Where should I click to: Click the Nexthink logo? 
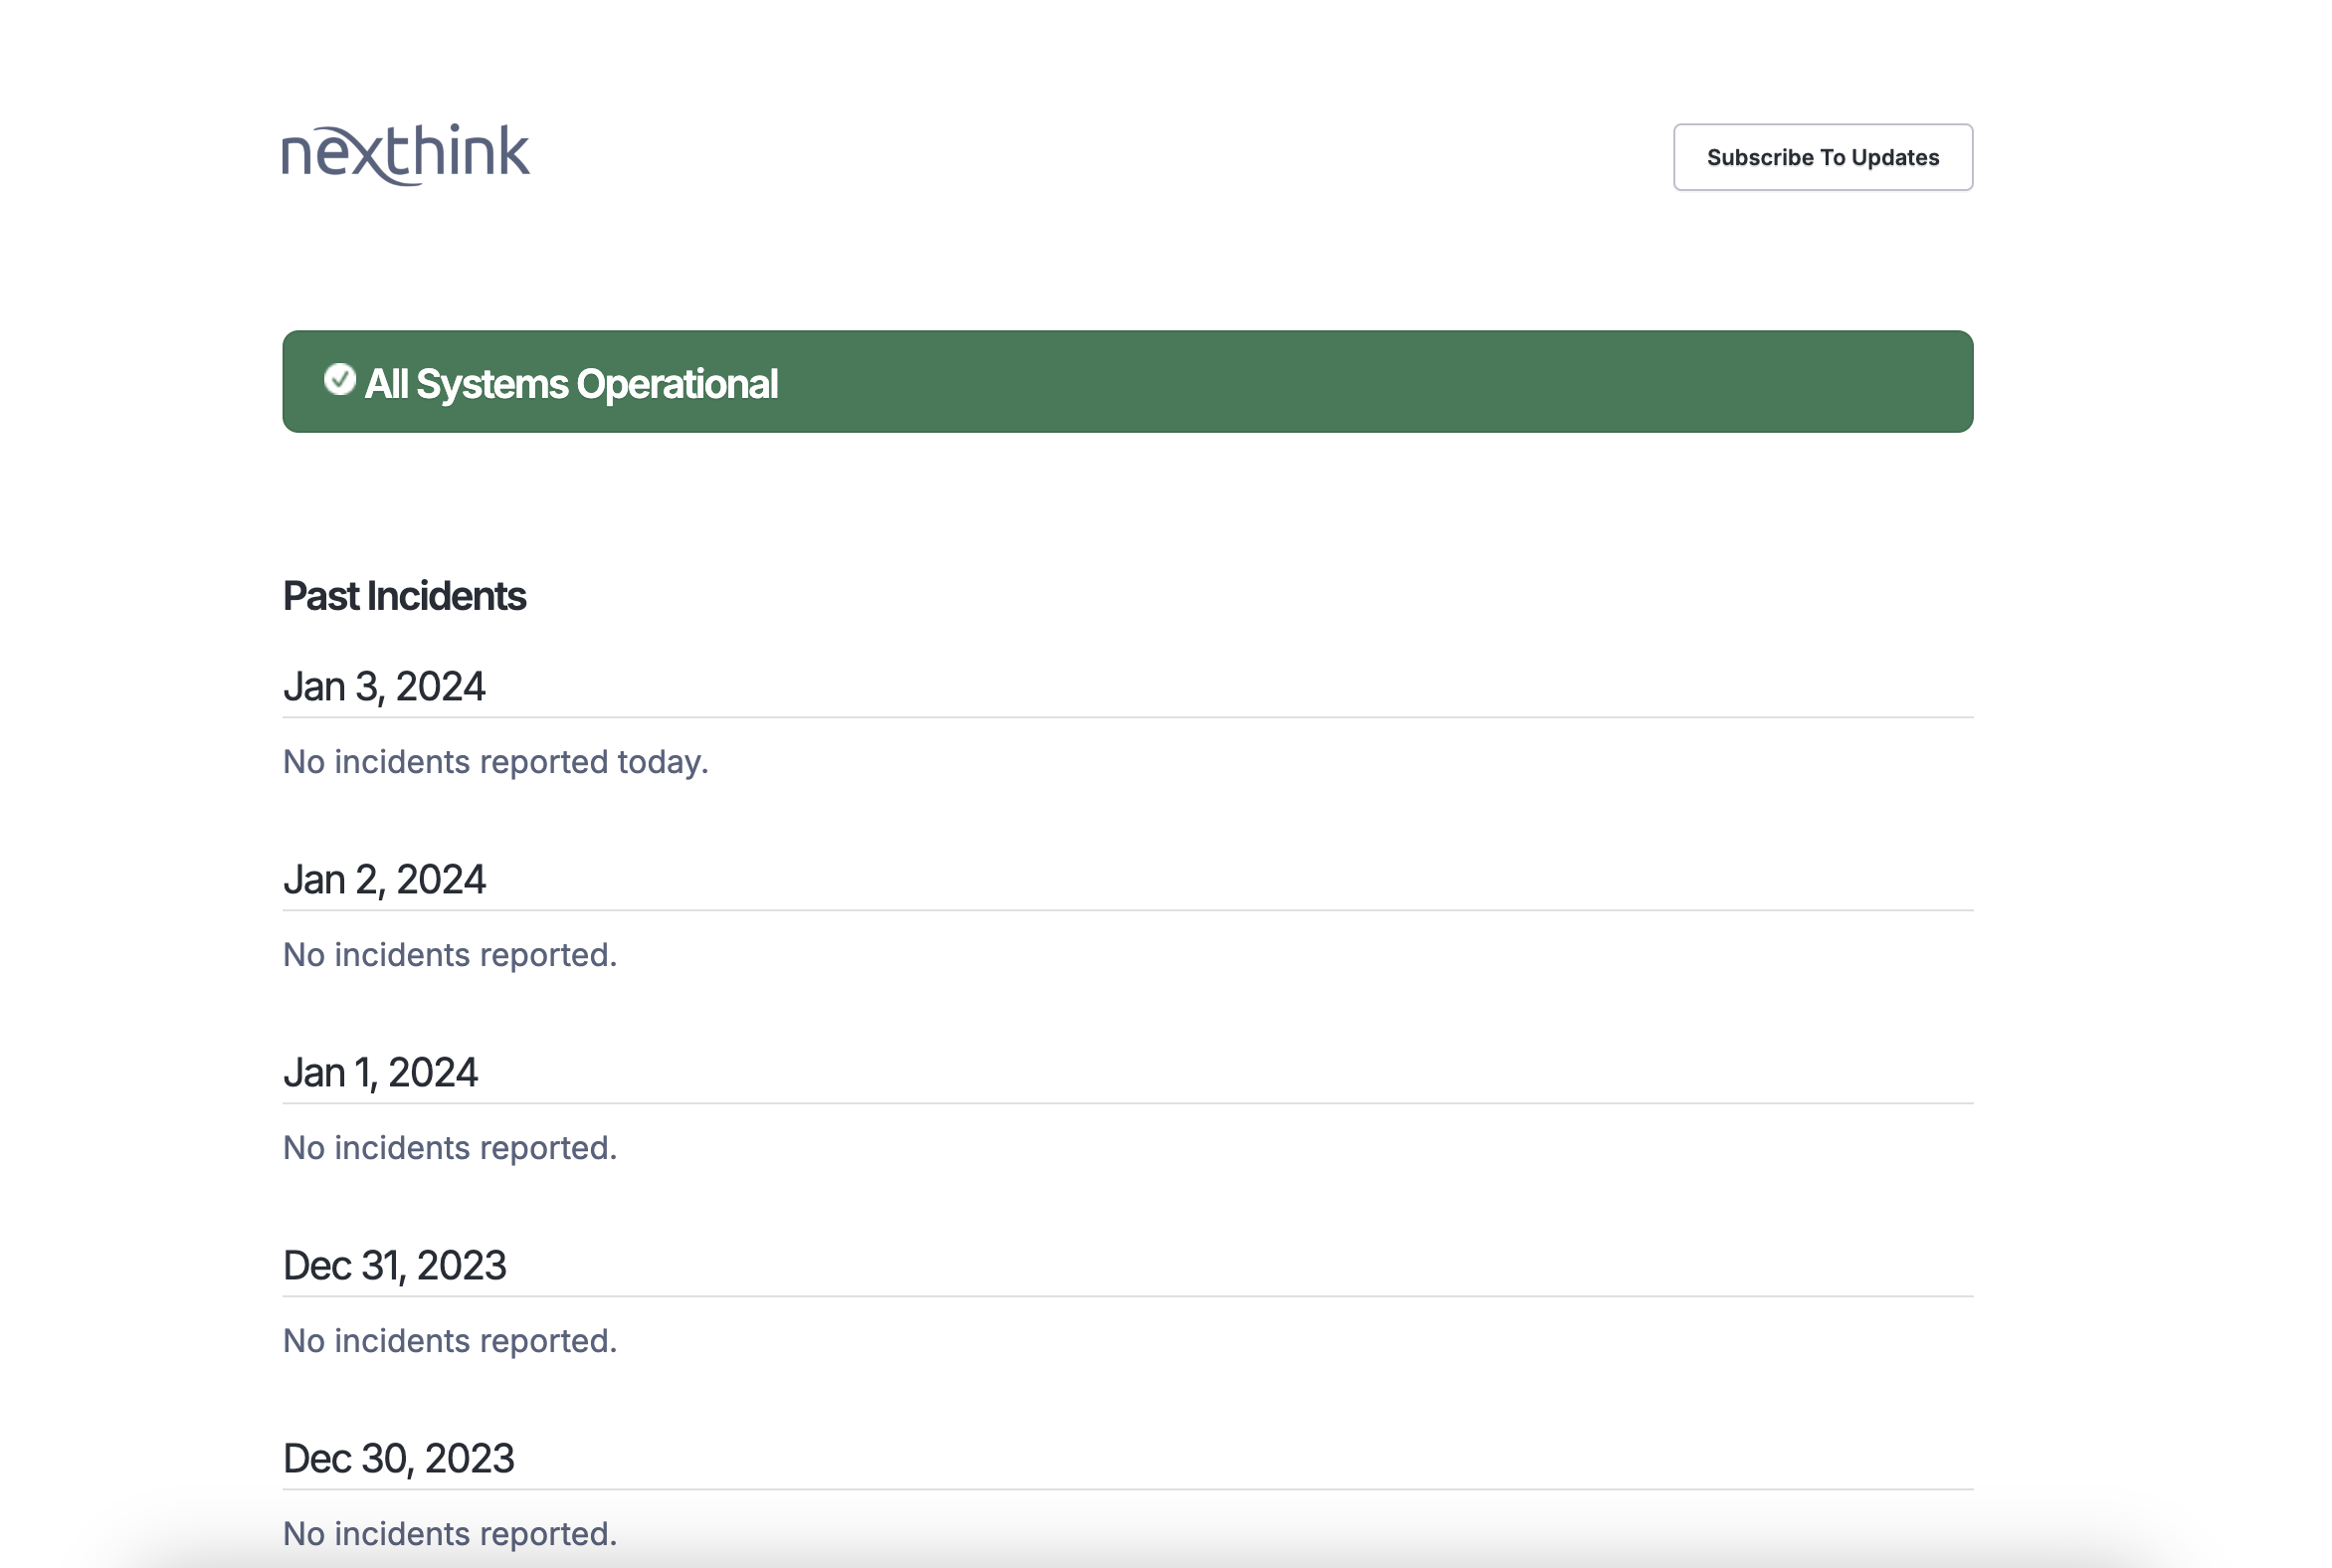(405, 155)
